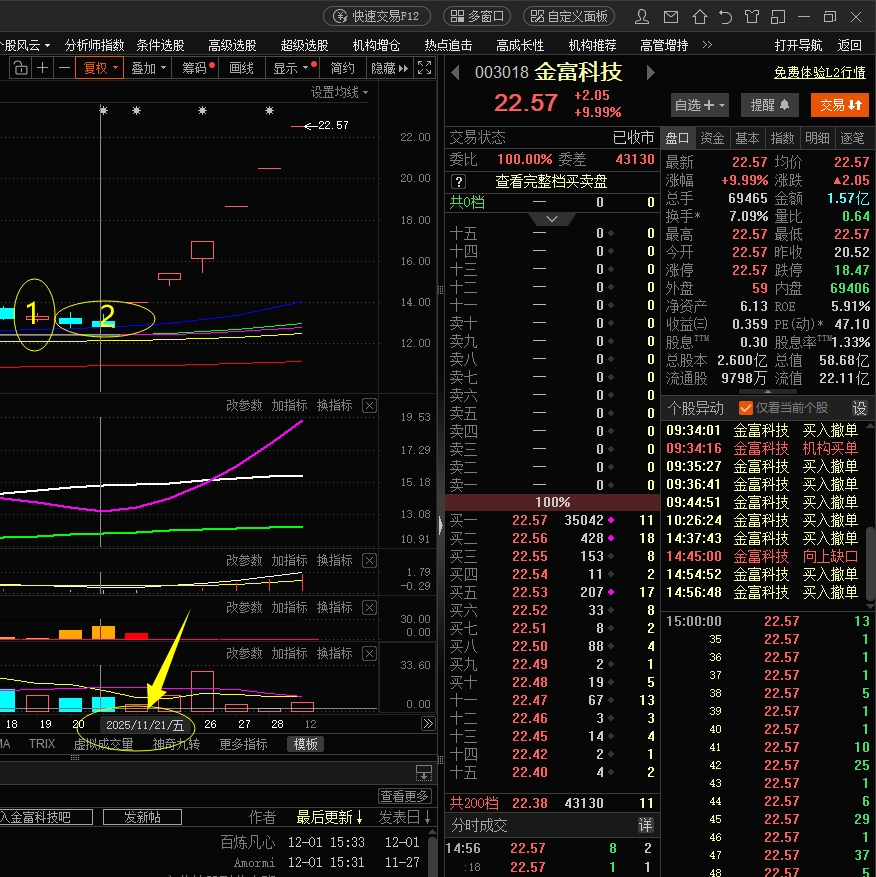Click the 个股异动 list scrollbar
This screenshot has width=876, height=877.
click(870, 562)
